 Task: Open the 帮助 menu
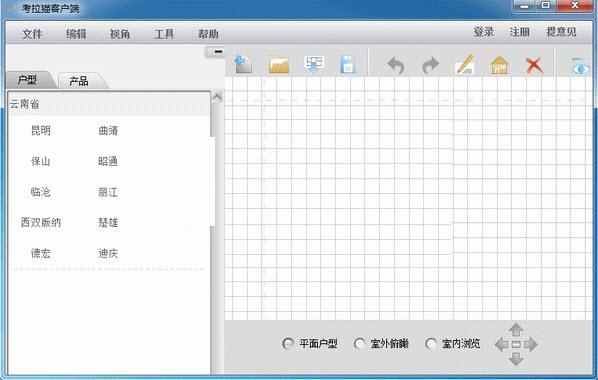coord(208,34)
